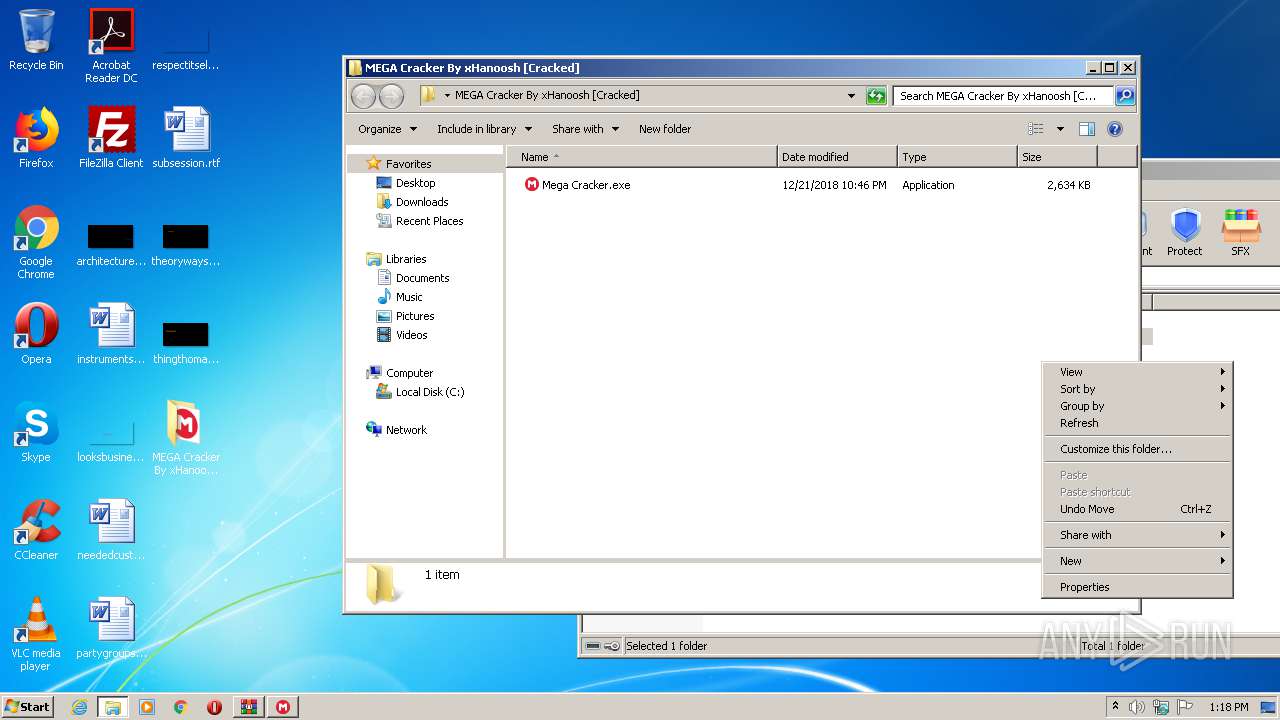Open Share with submenu in context menu
Image resolution: width=1280 pixels, height=720 pixels.
(x=1137, y=535)
